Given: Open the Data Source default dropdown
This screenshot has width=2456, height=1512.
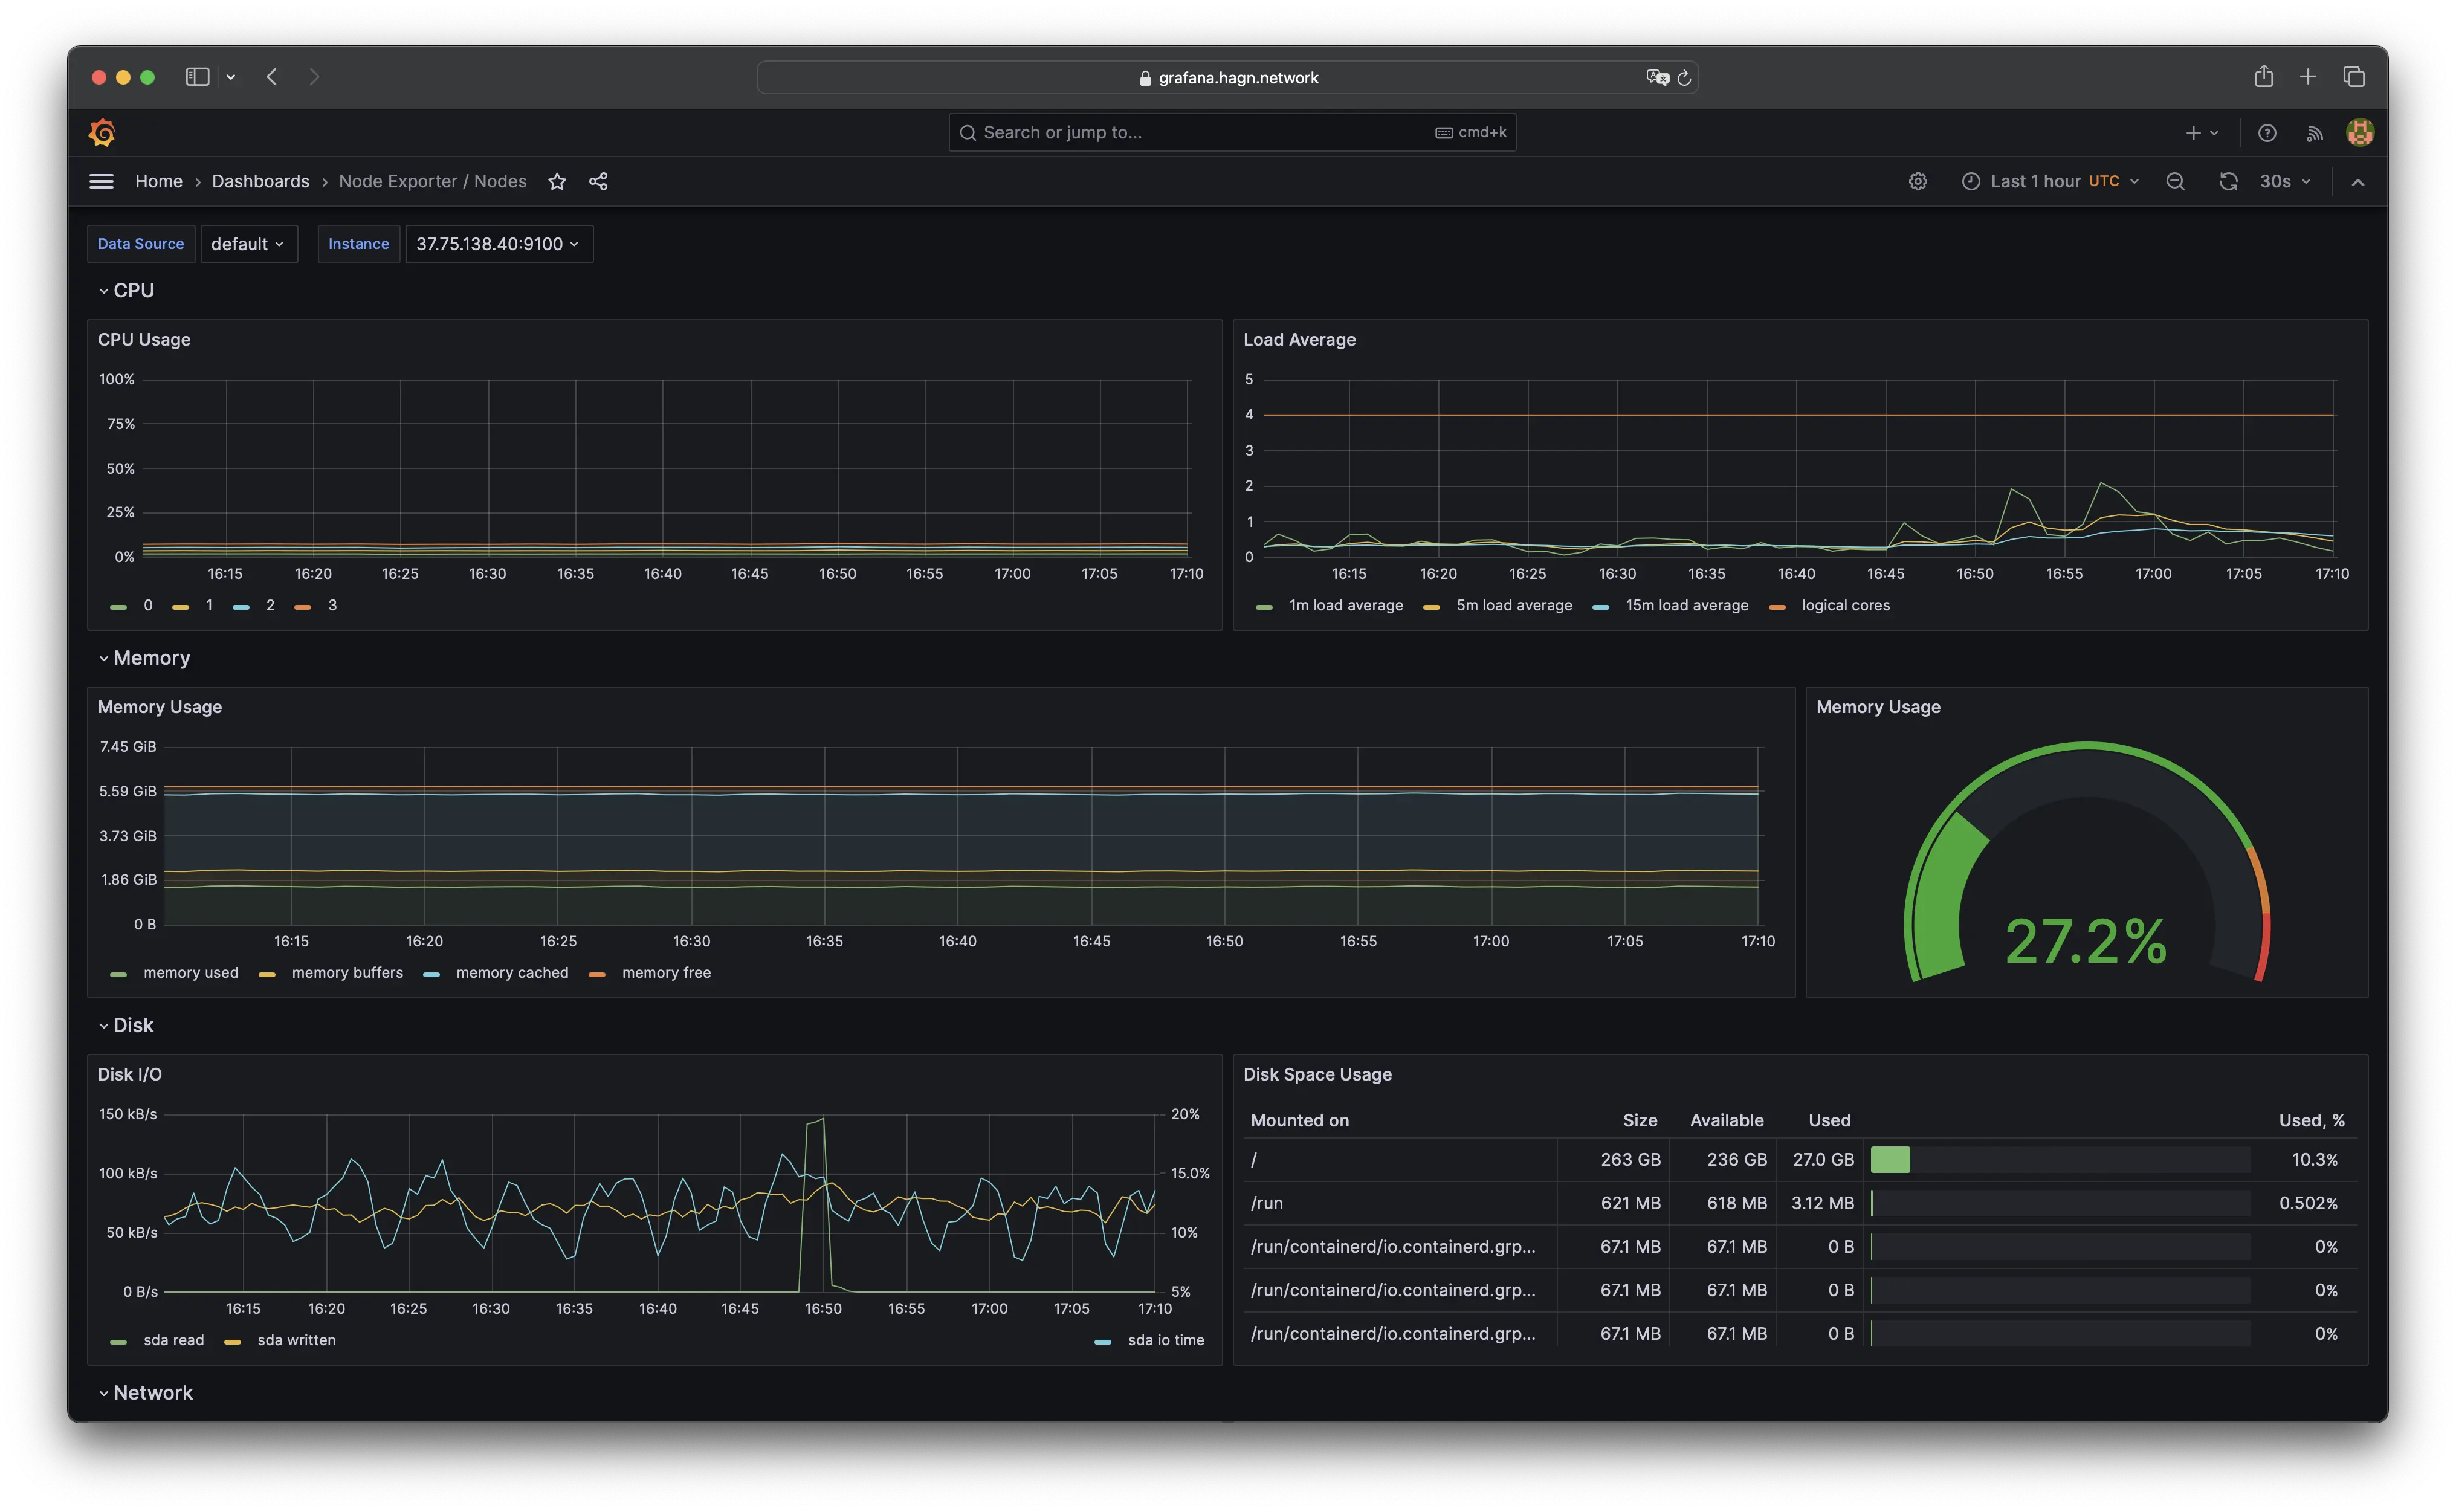Looking at the screenshot, I should (x=248, y=244).
